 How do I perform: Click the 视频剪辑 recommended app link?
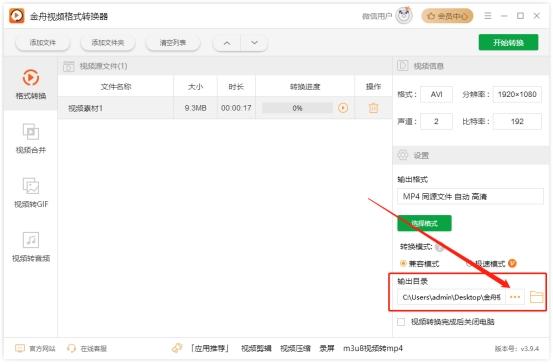(x=256, y=349)
